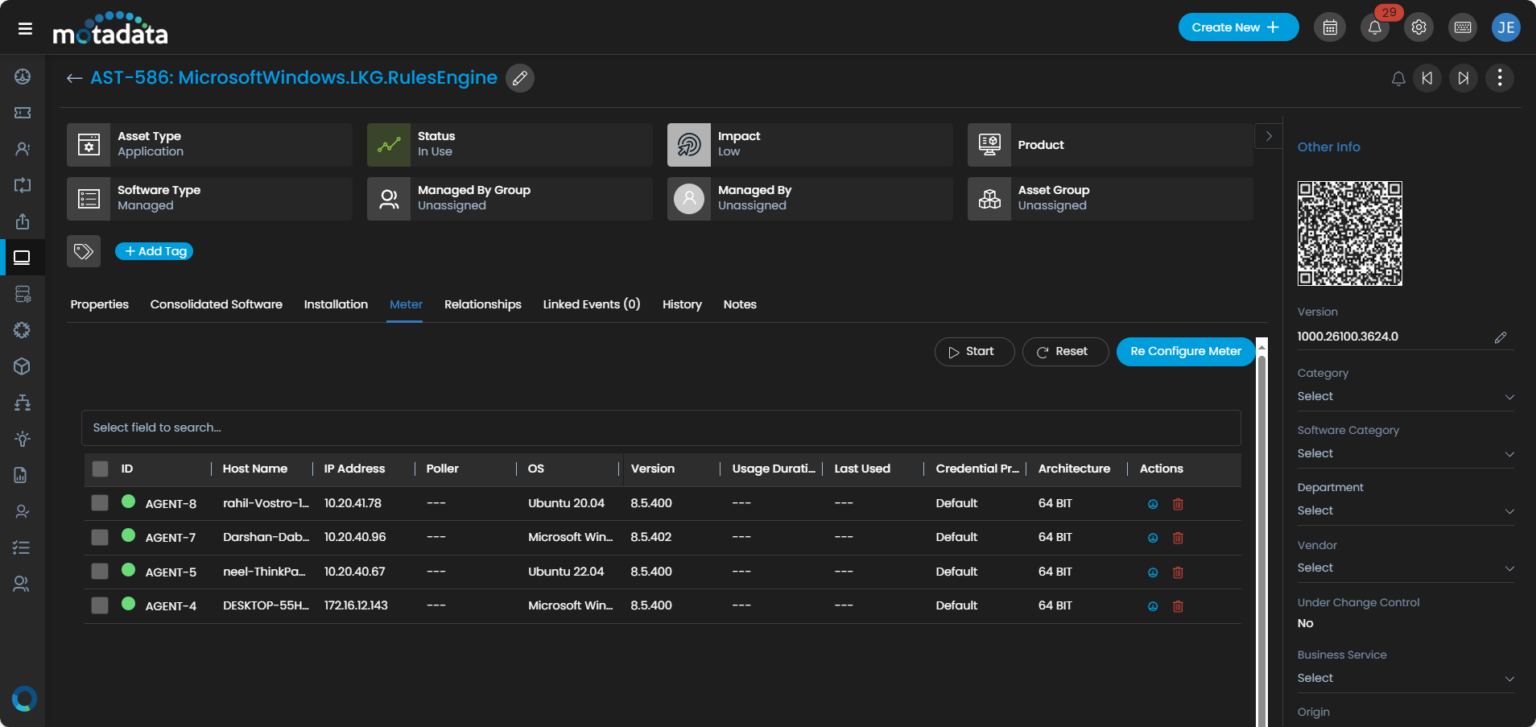Click the blue action icon for AGENT-4
The height and width of the screenshot is (727, 1536).
(1153, 606)
